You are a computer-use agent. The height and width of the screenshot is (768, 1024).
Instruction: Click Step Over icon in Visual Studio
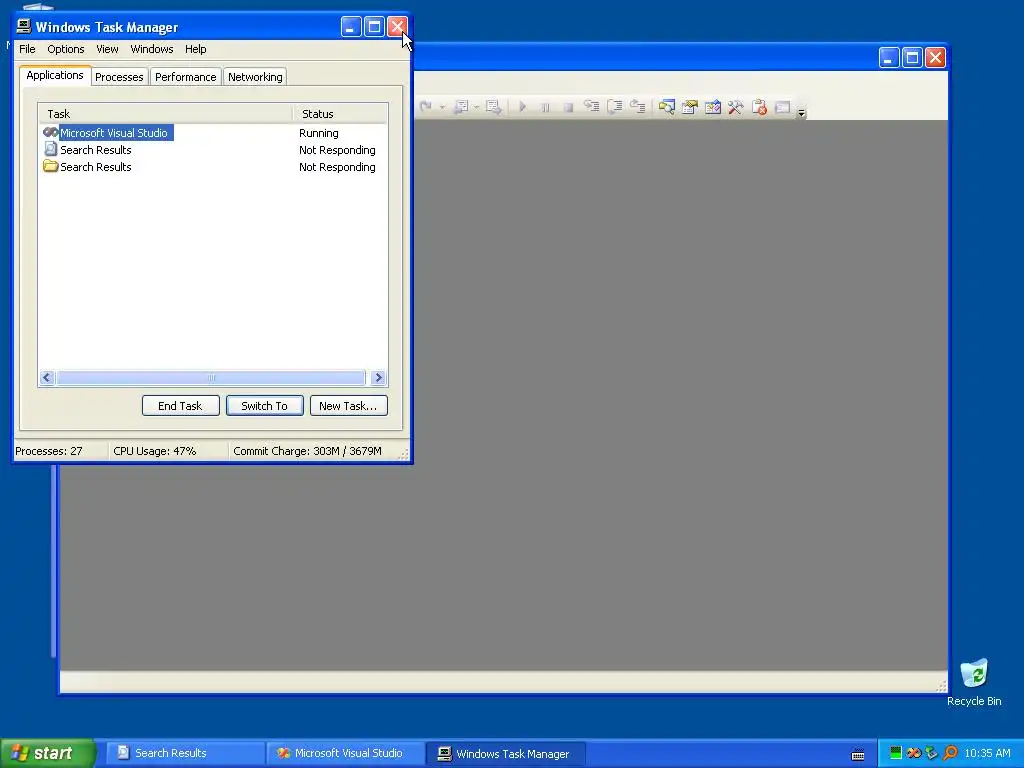pyautogui.click(x=615, y=106)
